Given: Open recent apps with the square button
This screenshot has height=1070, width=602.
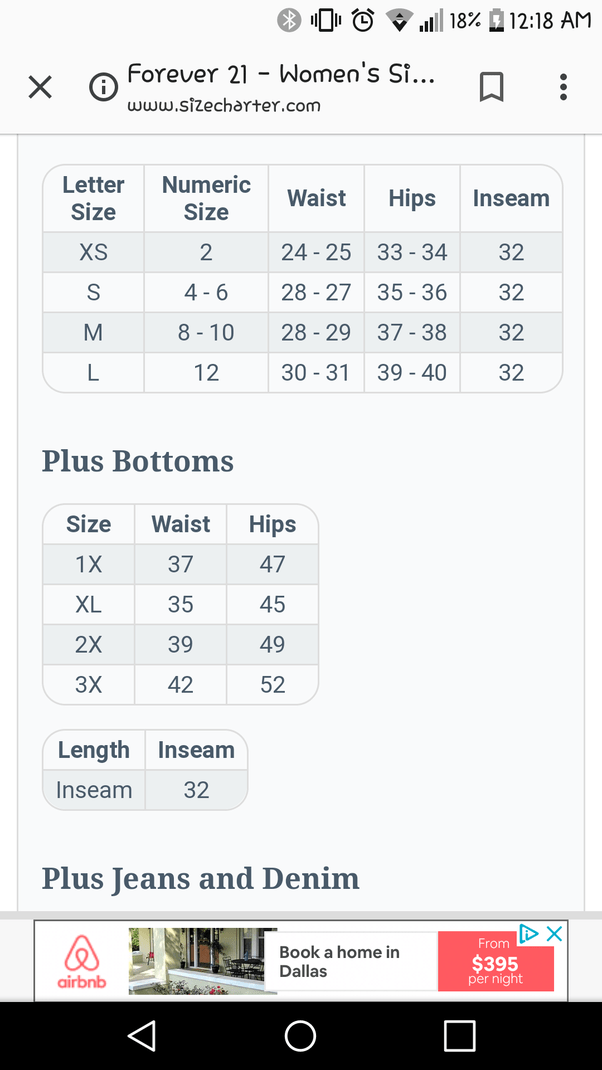Looking at the screenshot, I should 459,1035.
